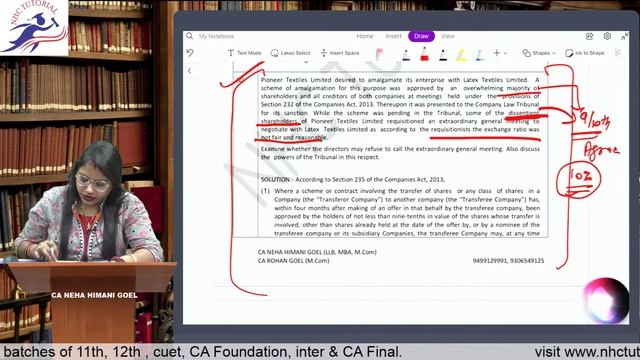Select the Draw tab
This screenshot has height=360, width=640.
421,36
